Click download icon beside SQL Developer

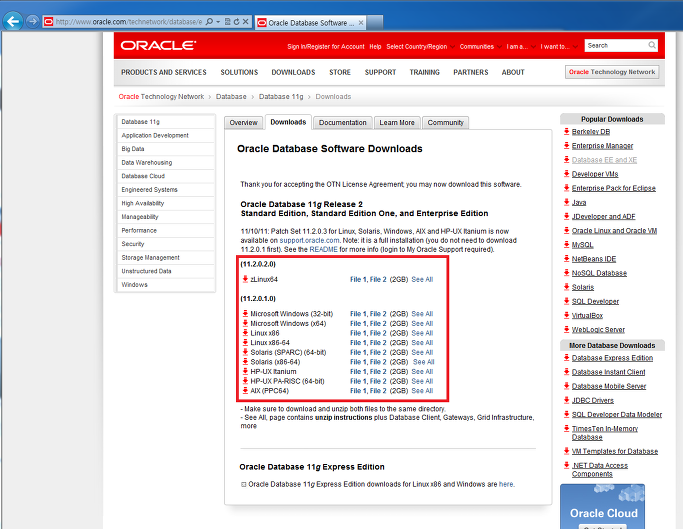click(566, 301)
